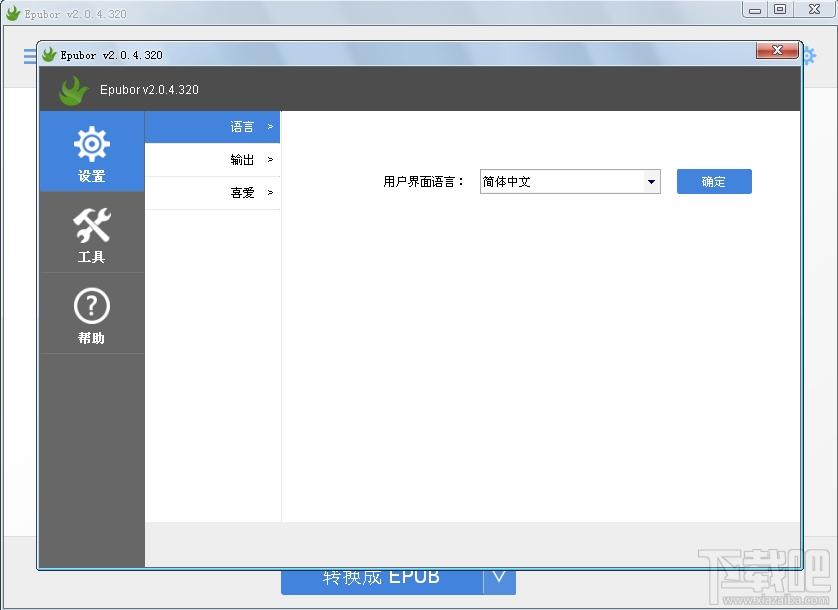This screenshot has height=610, width=838.
Task: Click the 用户界面语言 label text
Action: click(x=423, y=182)
